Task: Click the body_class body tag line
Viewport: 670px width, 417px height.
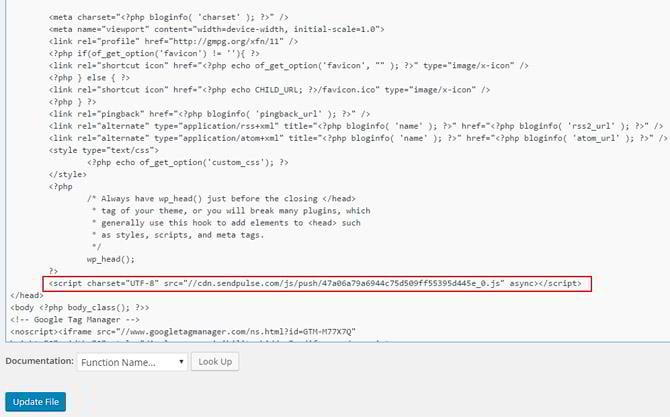Action: [78, 308]
